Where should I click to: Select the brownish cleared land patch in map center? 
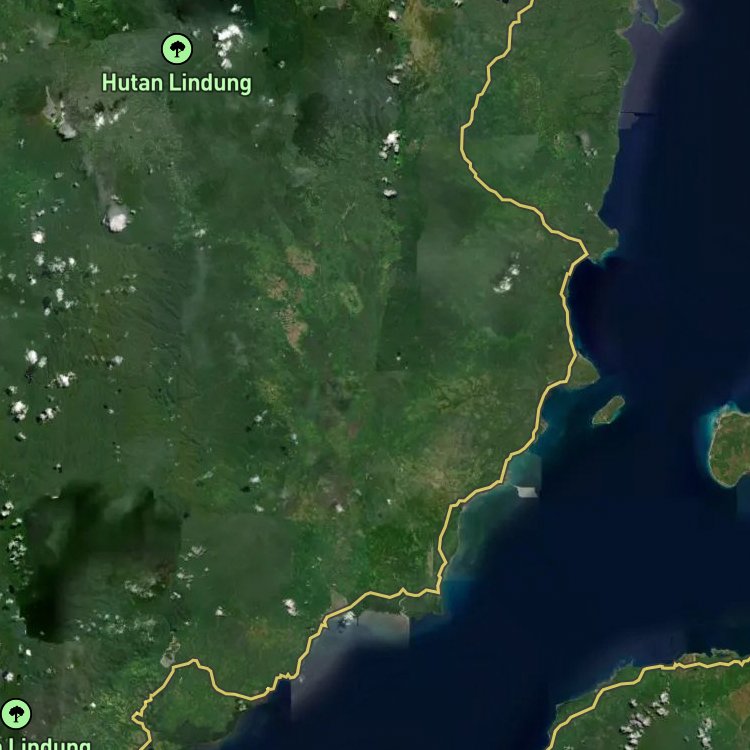click(x=300, y=262)
